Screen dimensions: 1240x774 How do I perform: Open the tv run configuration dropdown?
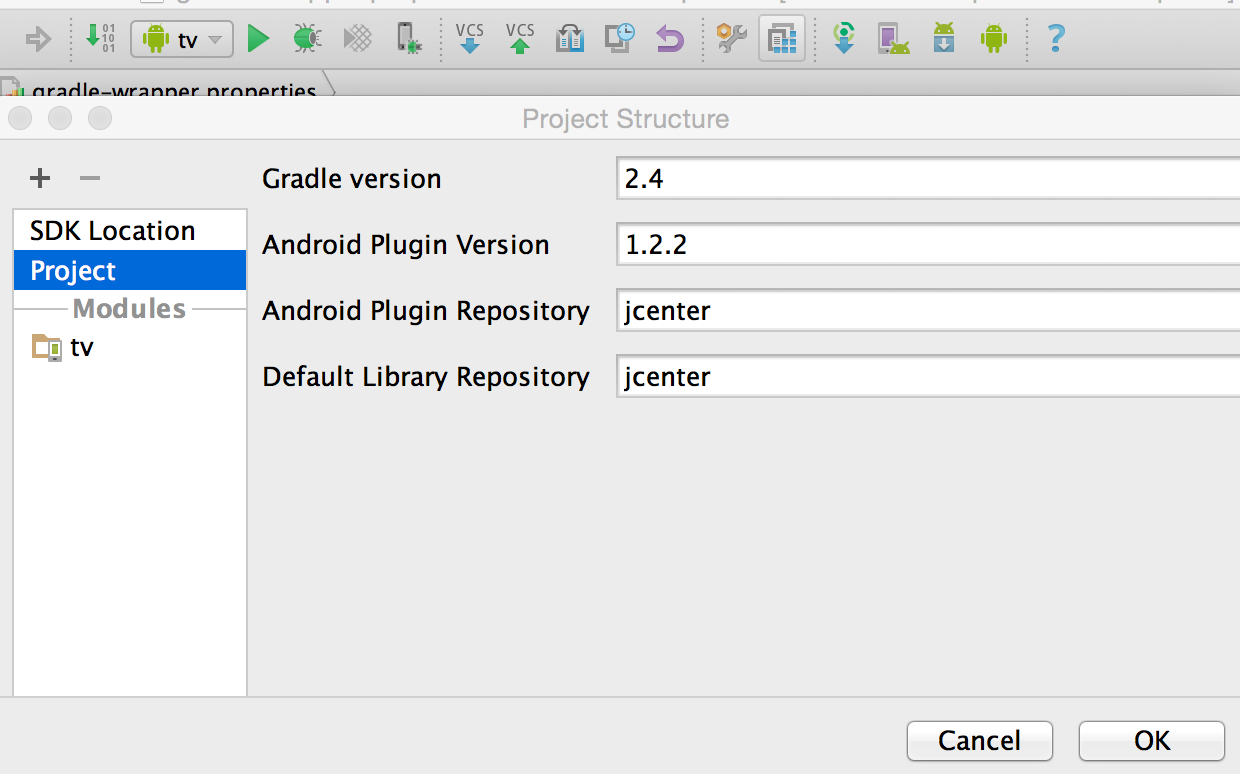tap(182, 40)
